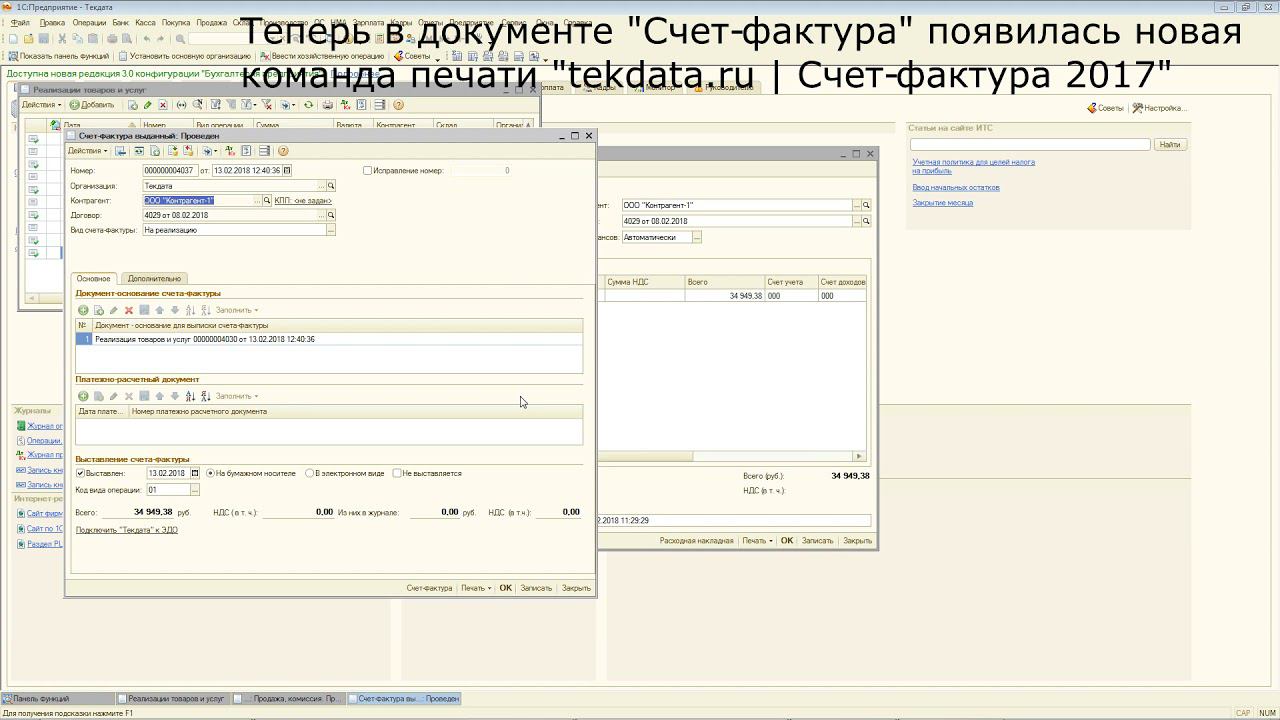Move row down in Документ-основание toolbar
1280x720 pixels.
175,310
